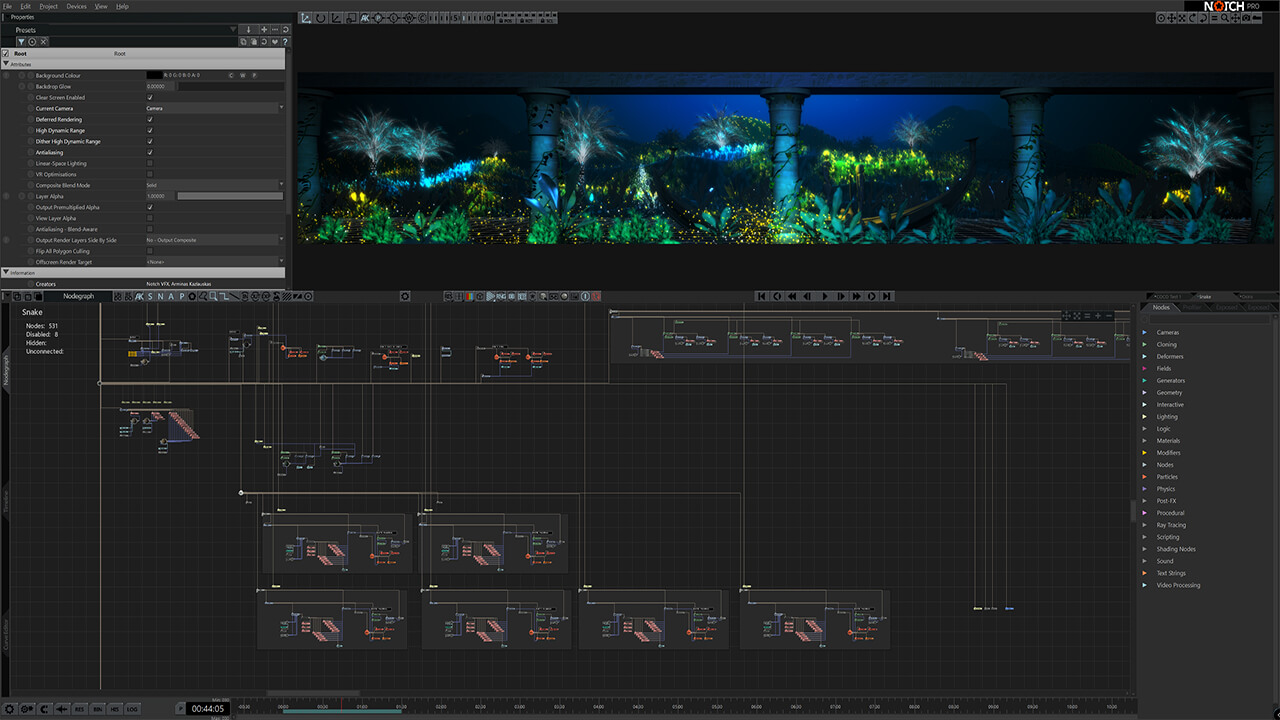Click the W button beside Background Colour
Viewport: 1280px width, 720px height.
tap(243, 75)
